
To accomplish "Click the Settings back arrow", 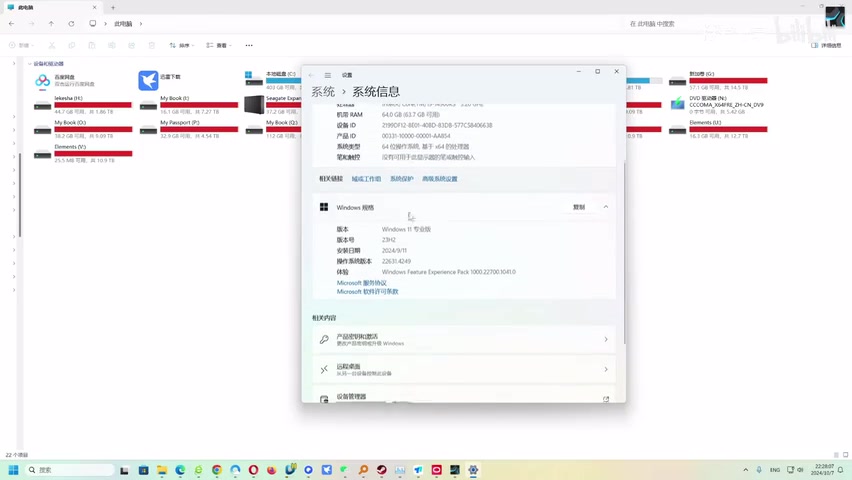I will click(x=311, y=75).
